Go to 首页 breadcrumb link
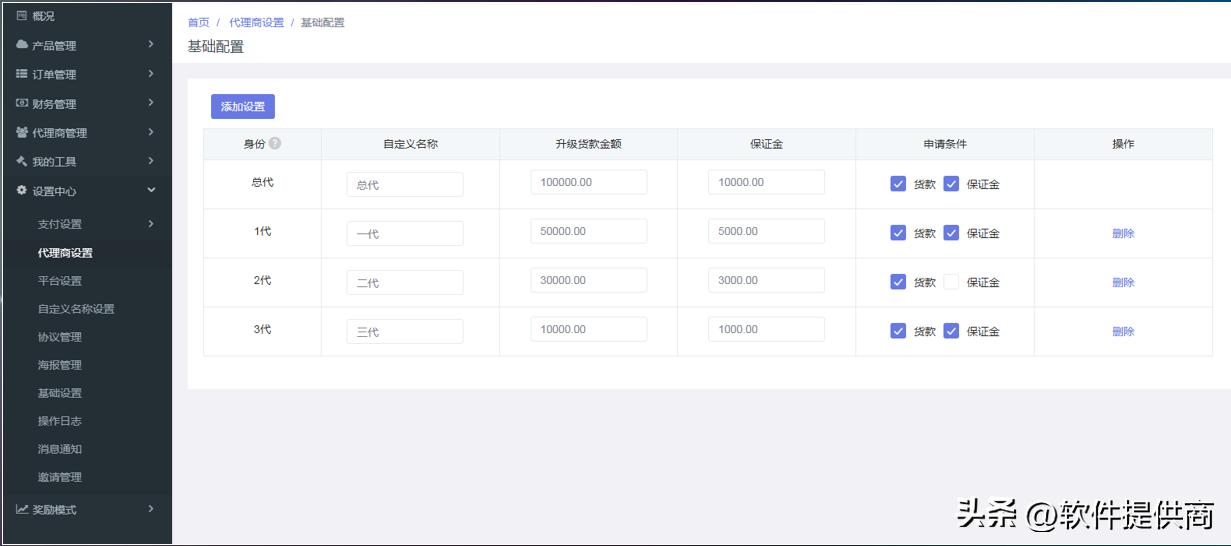This screenshot has width=1231, height=546. (199, 22)
